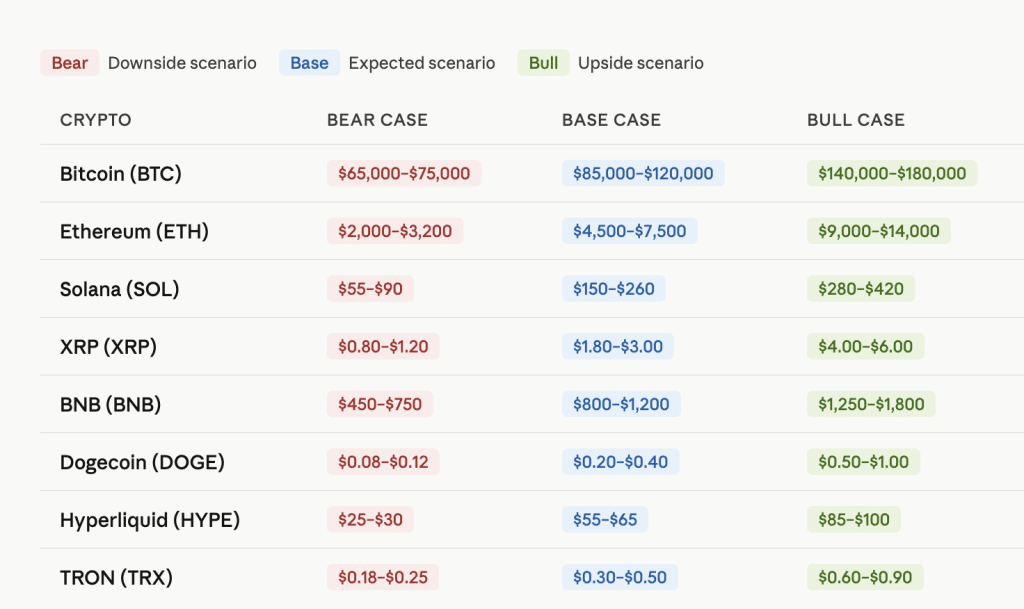Click Dogecoin bull value $0.50–$1.00

click(863, 462)
